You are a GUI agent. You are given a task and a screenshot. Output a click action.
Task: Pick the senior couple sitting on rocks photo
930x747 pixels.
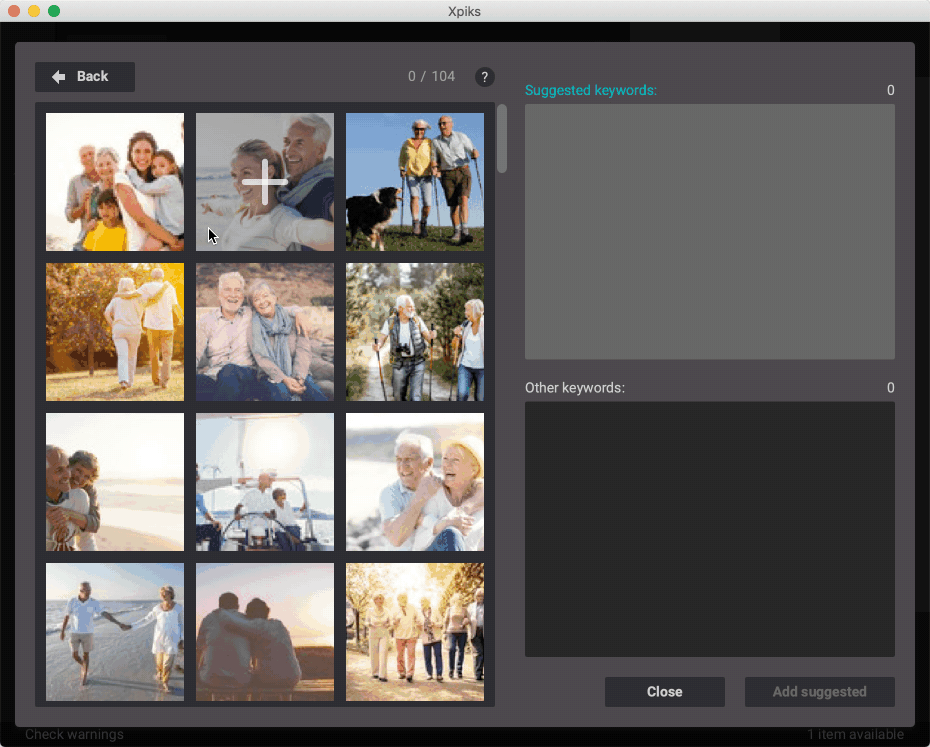click(265, 332)
